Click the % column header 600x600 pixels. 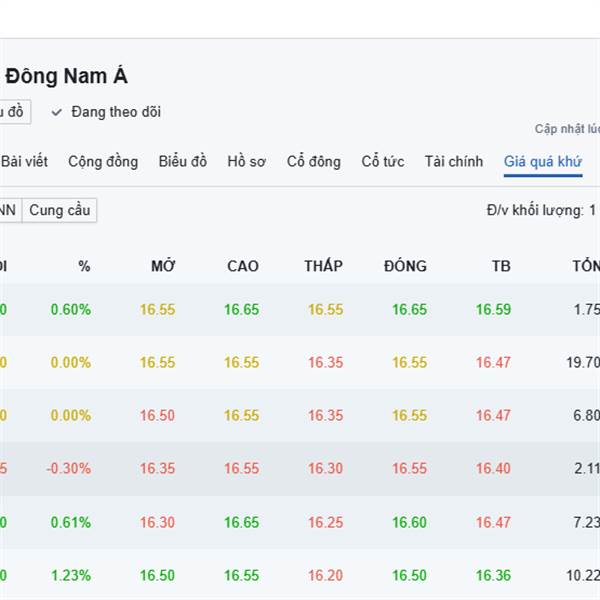click(x=84, y=266)
